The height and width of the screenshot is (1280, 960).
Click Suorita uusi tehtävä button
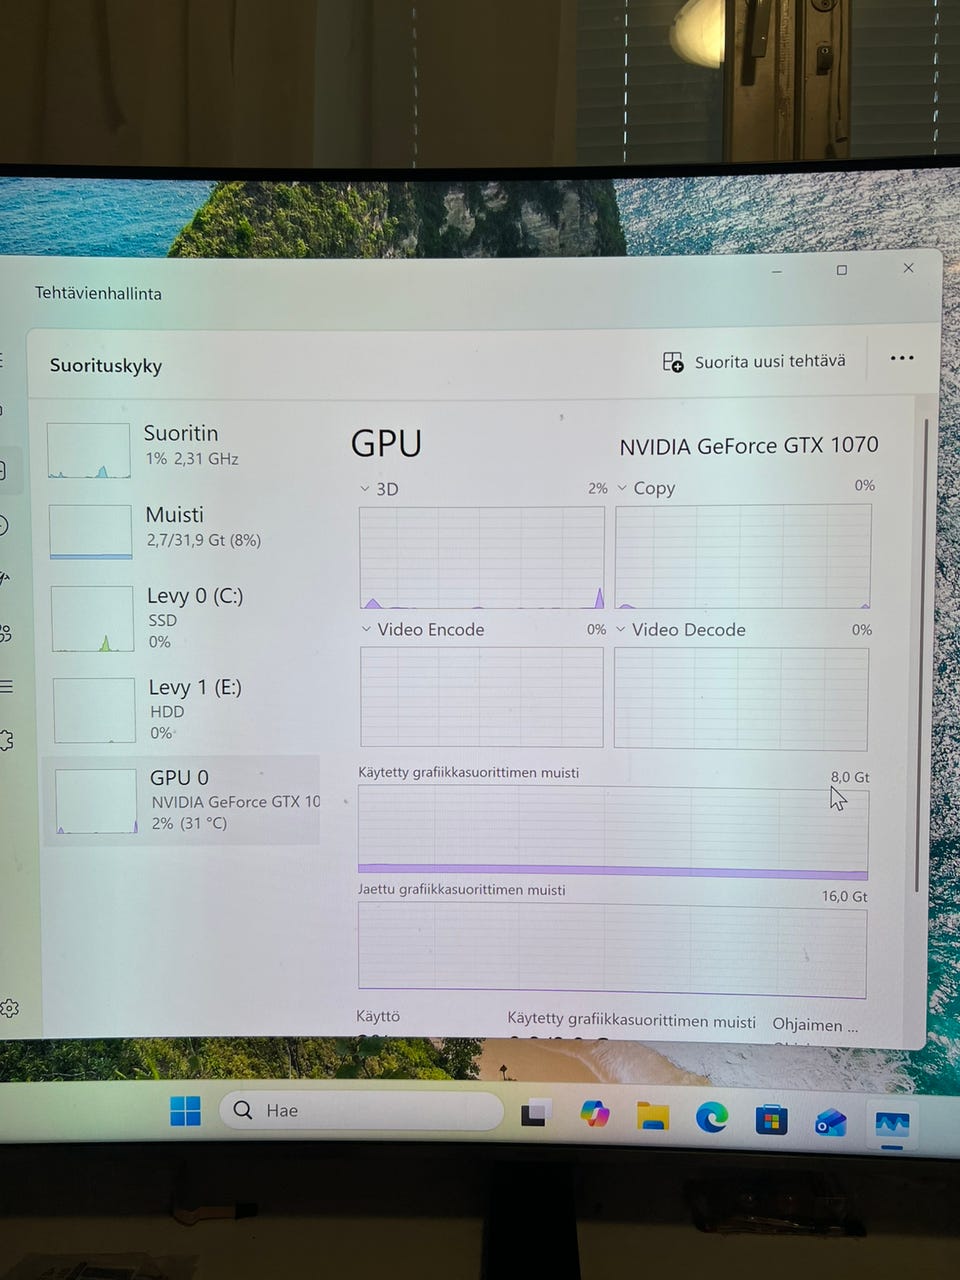754,361
